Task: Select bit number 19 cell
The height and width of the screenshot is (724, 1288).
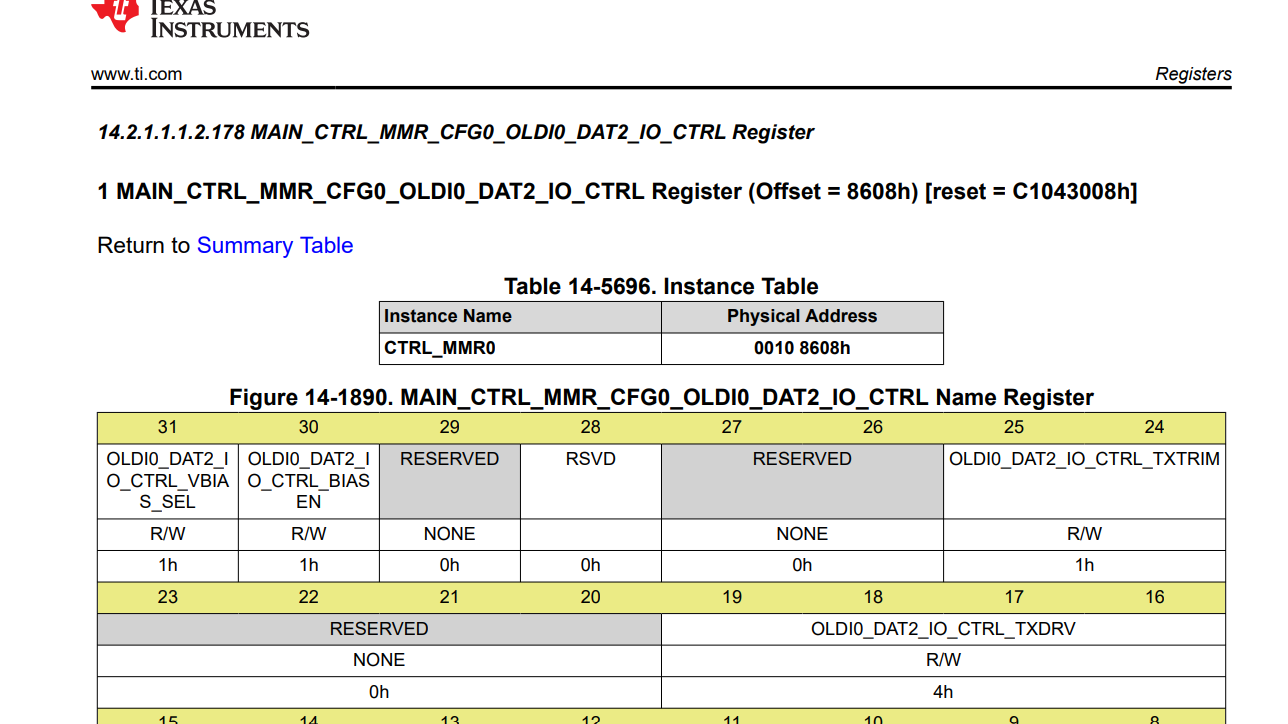Action: pyautogui.click(x=732, y=598)
